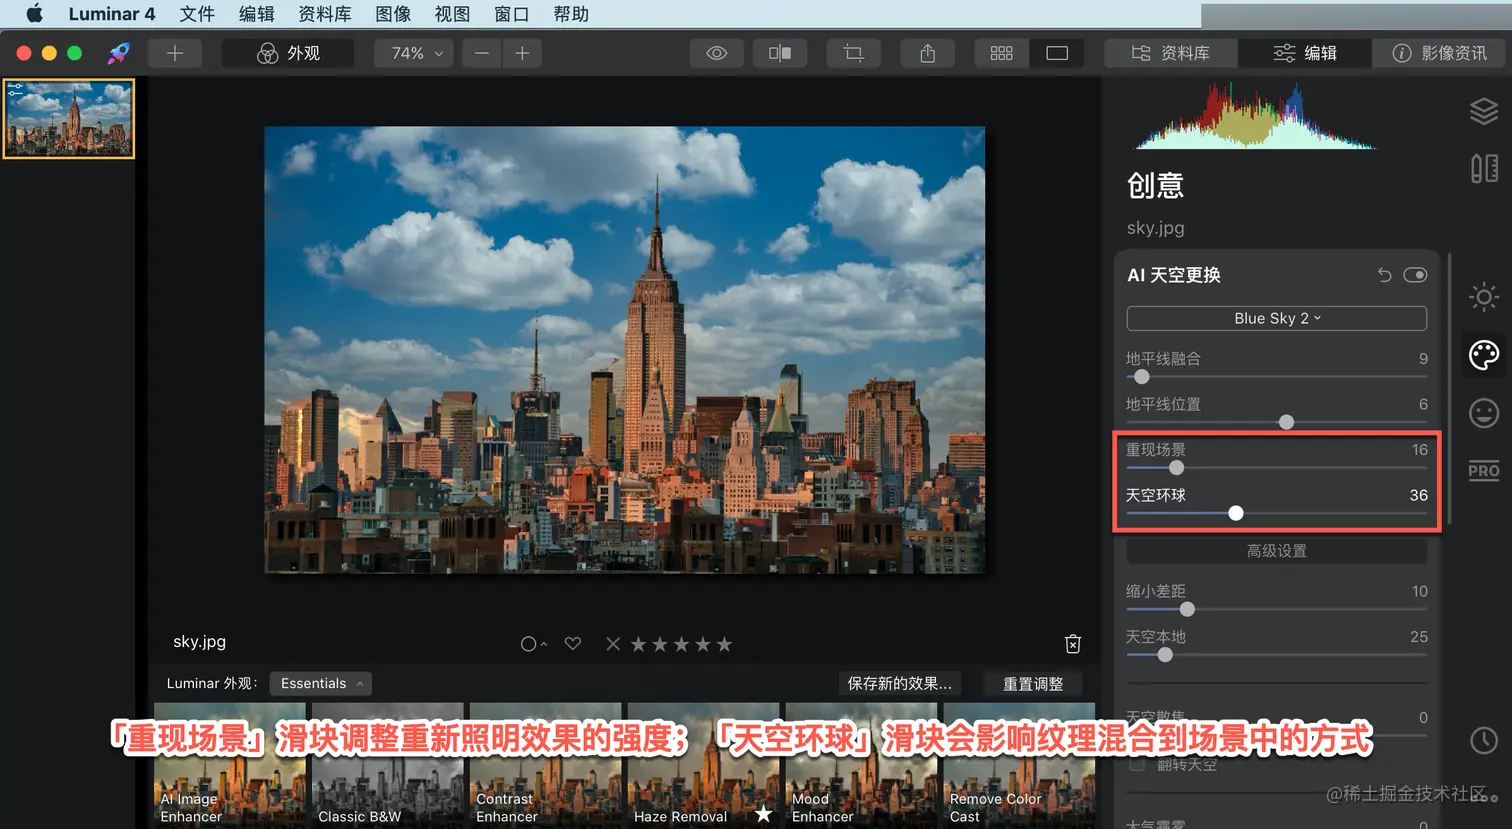
Task: Apply the Remove Color Cast look
Action: point(1019,766)
